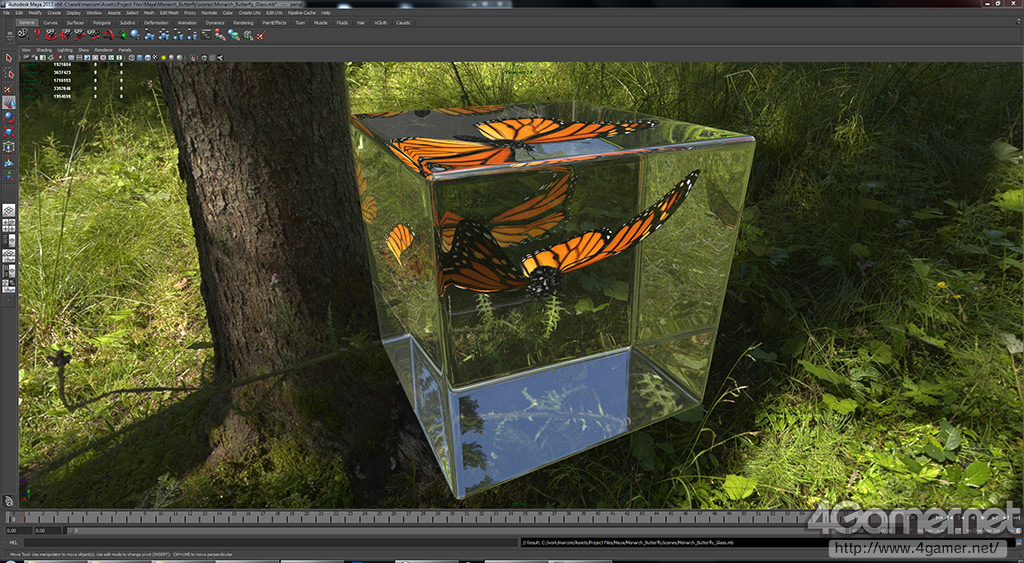Screen dimensions: 1024x563
Task: Toggle smooth shade all mode
Action: click(x=140, y=57)
